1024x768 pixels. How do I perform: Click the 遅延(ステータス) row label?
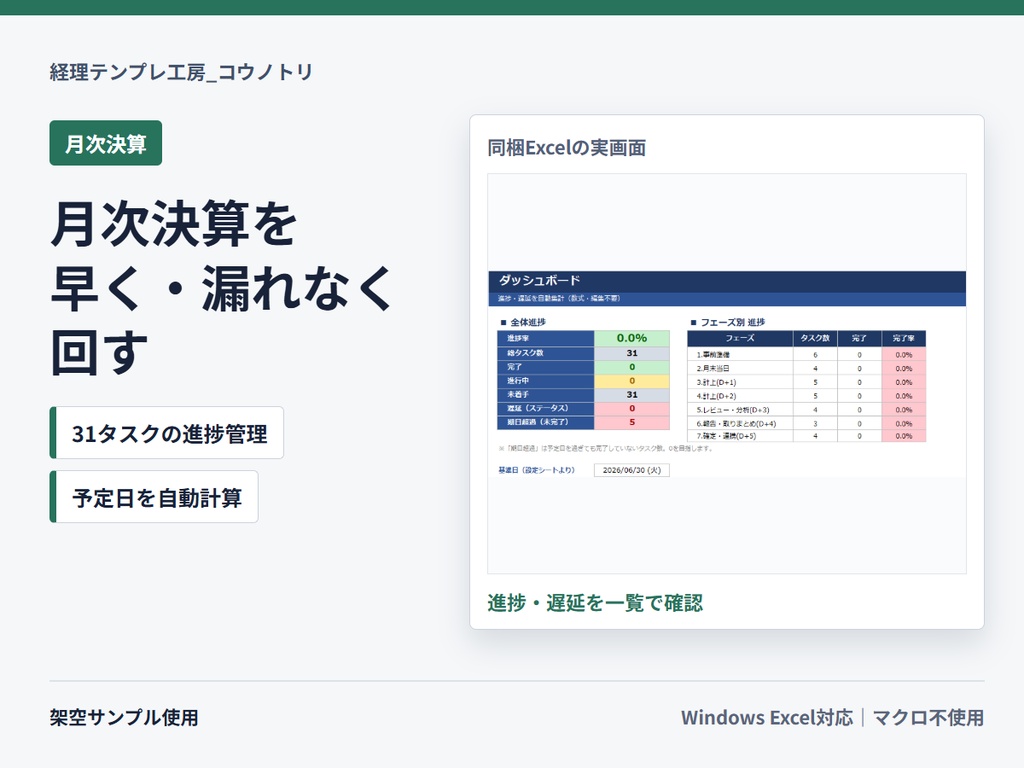pyautogui.click(x=546, y=408)
